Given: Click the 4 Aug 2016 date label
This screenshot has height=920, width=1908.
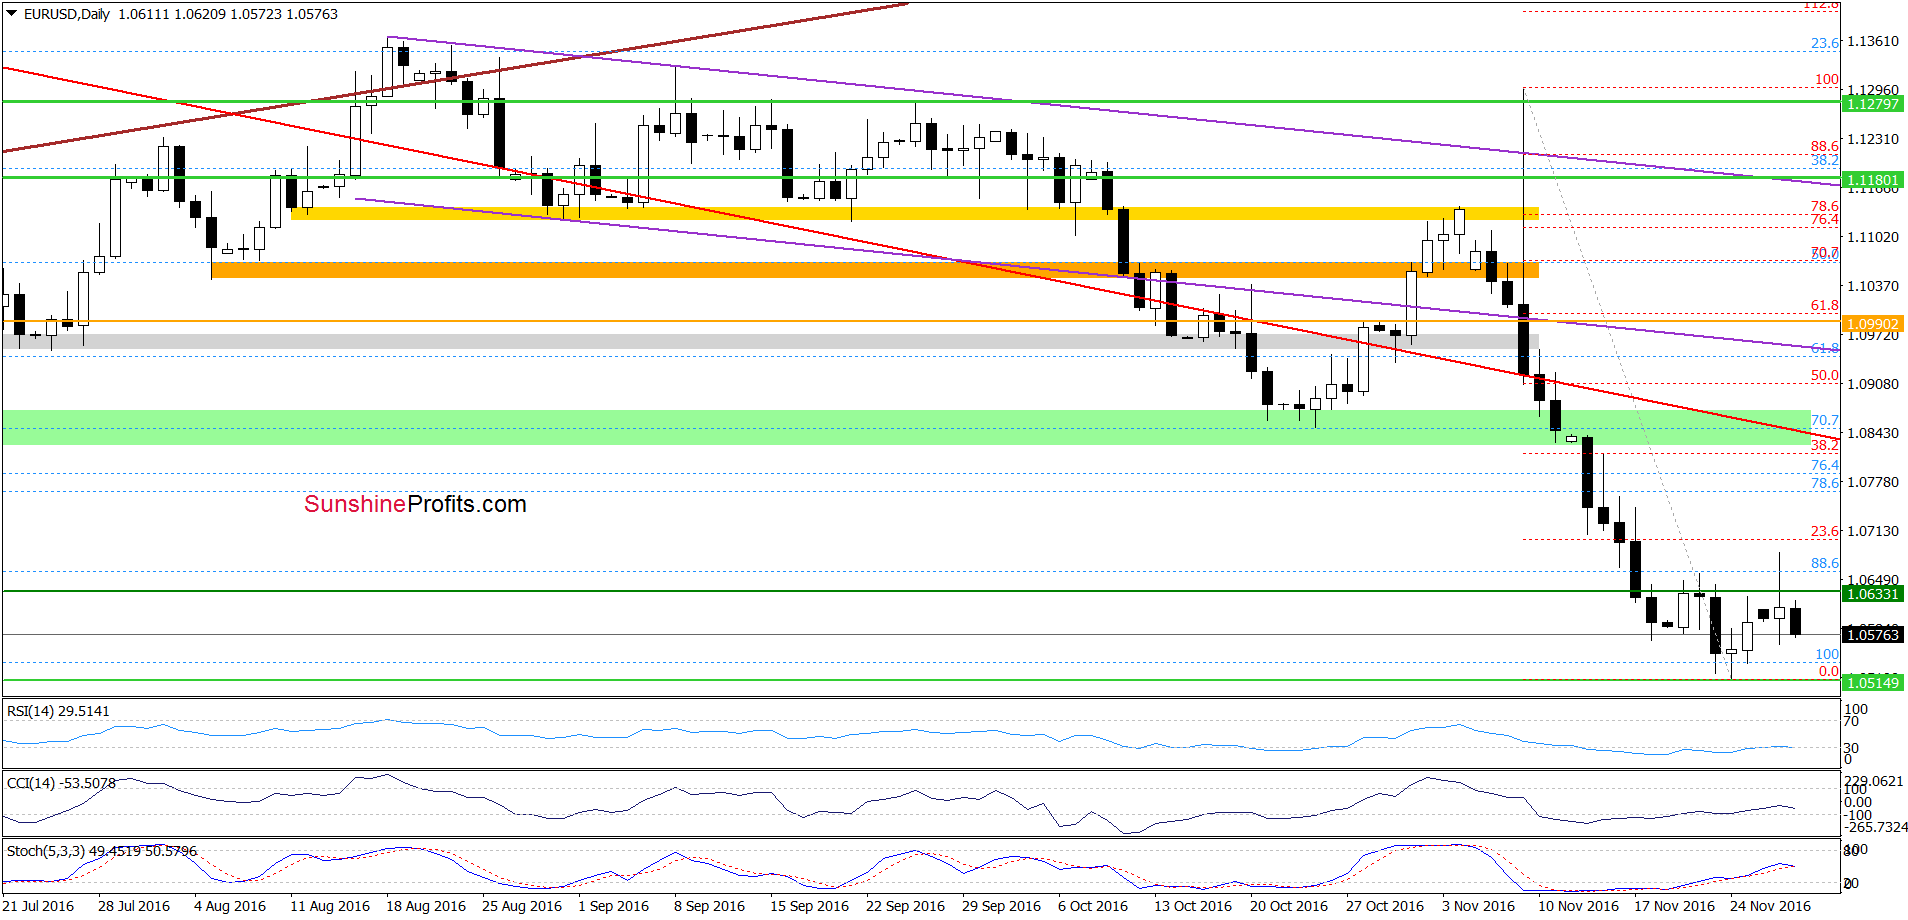Looking at the screenshot, I should tap(230, 906).
